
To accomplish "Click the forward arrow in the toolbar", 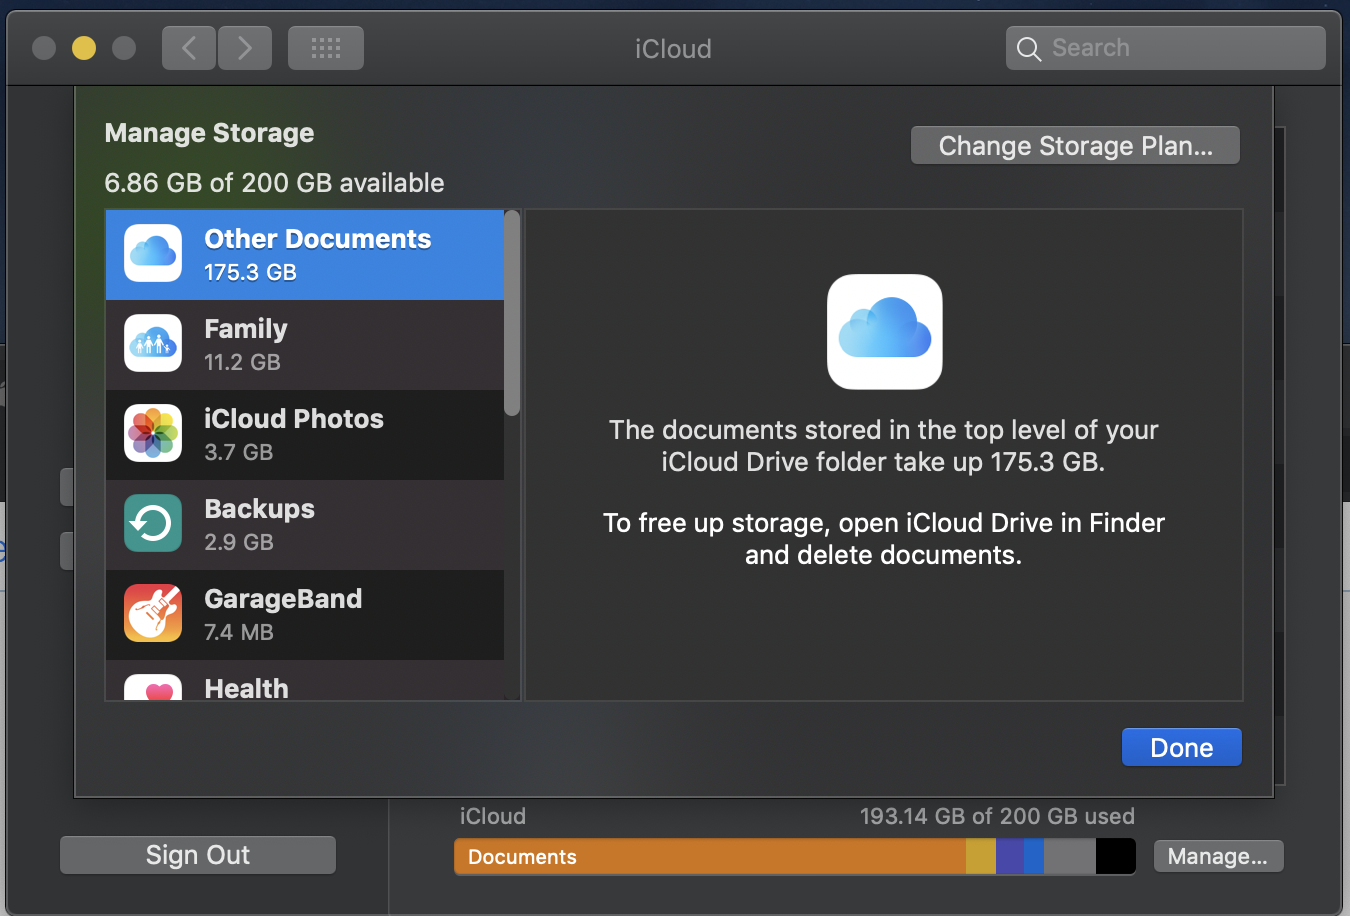I will point(245,48).
